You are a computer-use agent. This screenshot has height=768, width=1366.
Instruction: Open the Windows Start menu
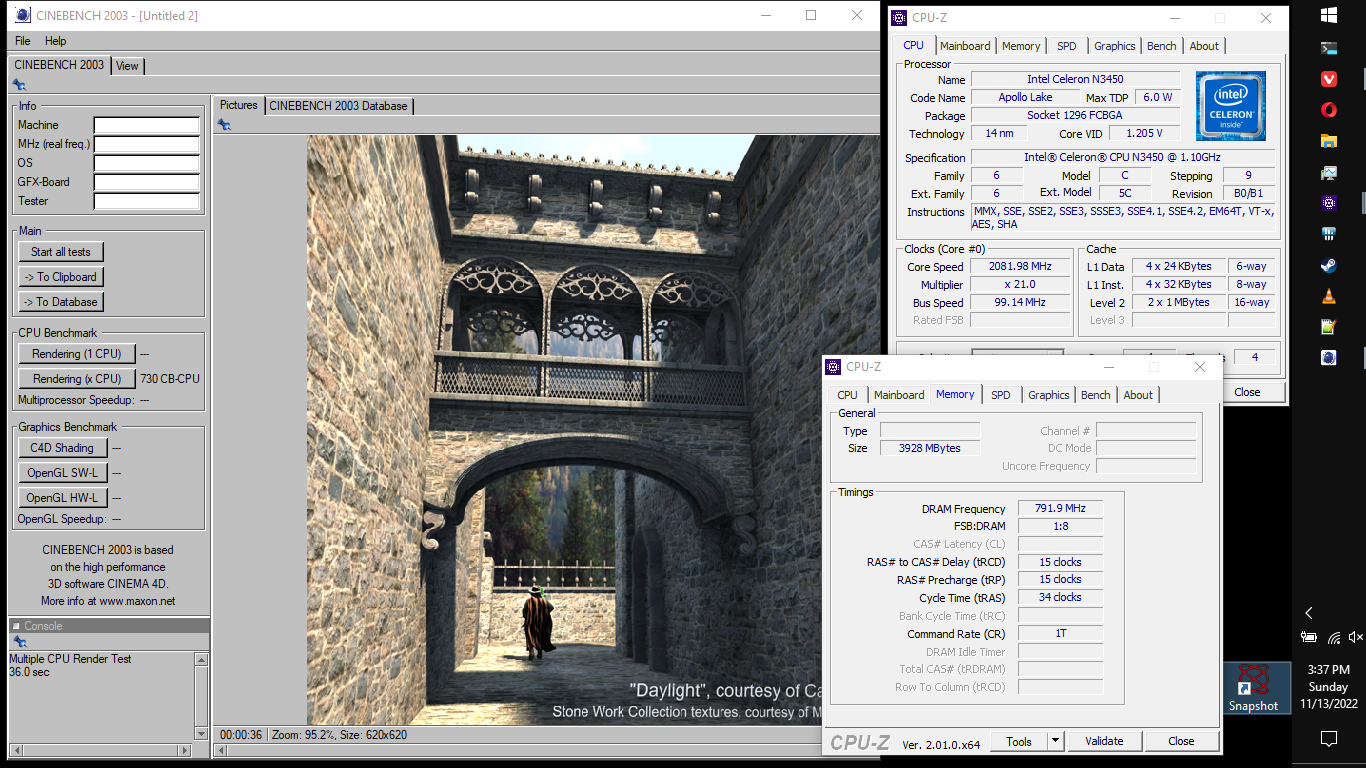pos(1329,15)
